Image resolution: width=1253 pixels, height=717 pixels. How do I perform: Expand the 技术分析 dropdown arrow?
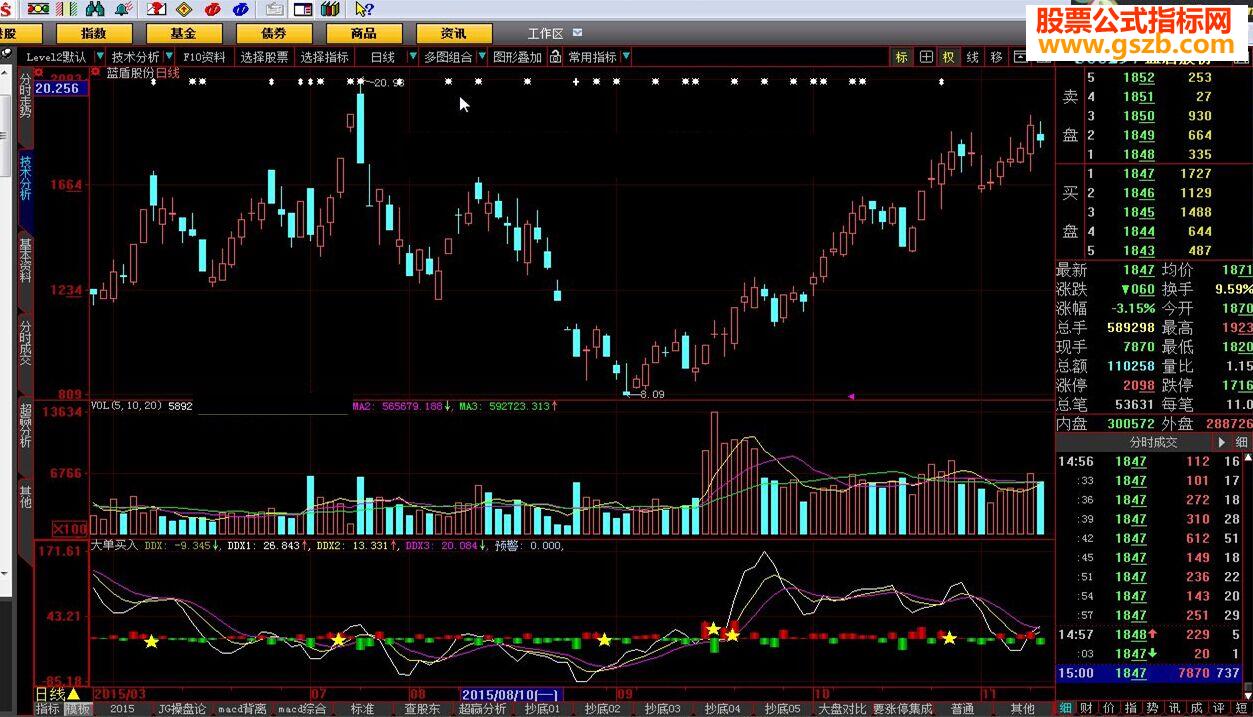(171, 57)
